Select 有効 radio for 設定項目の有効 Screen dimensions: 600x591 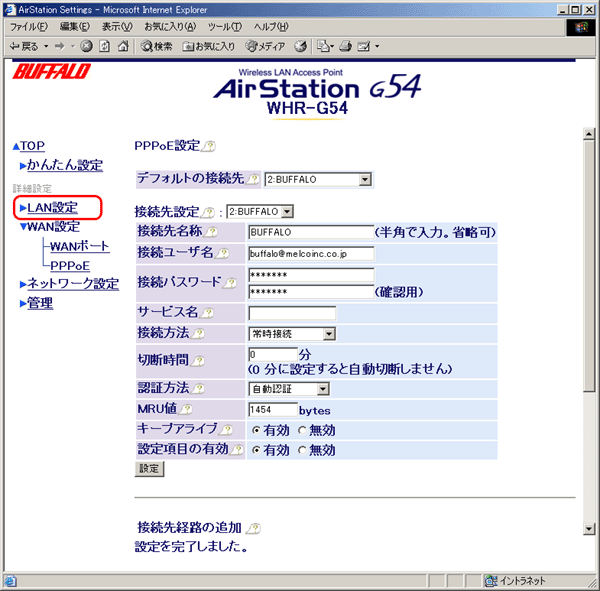pos(256,450)
